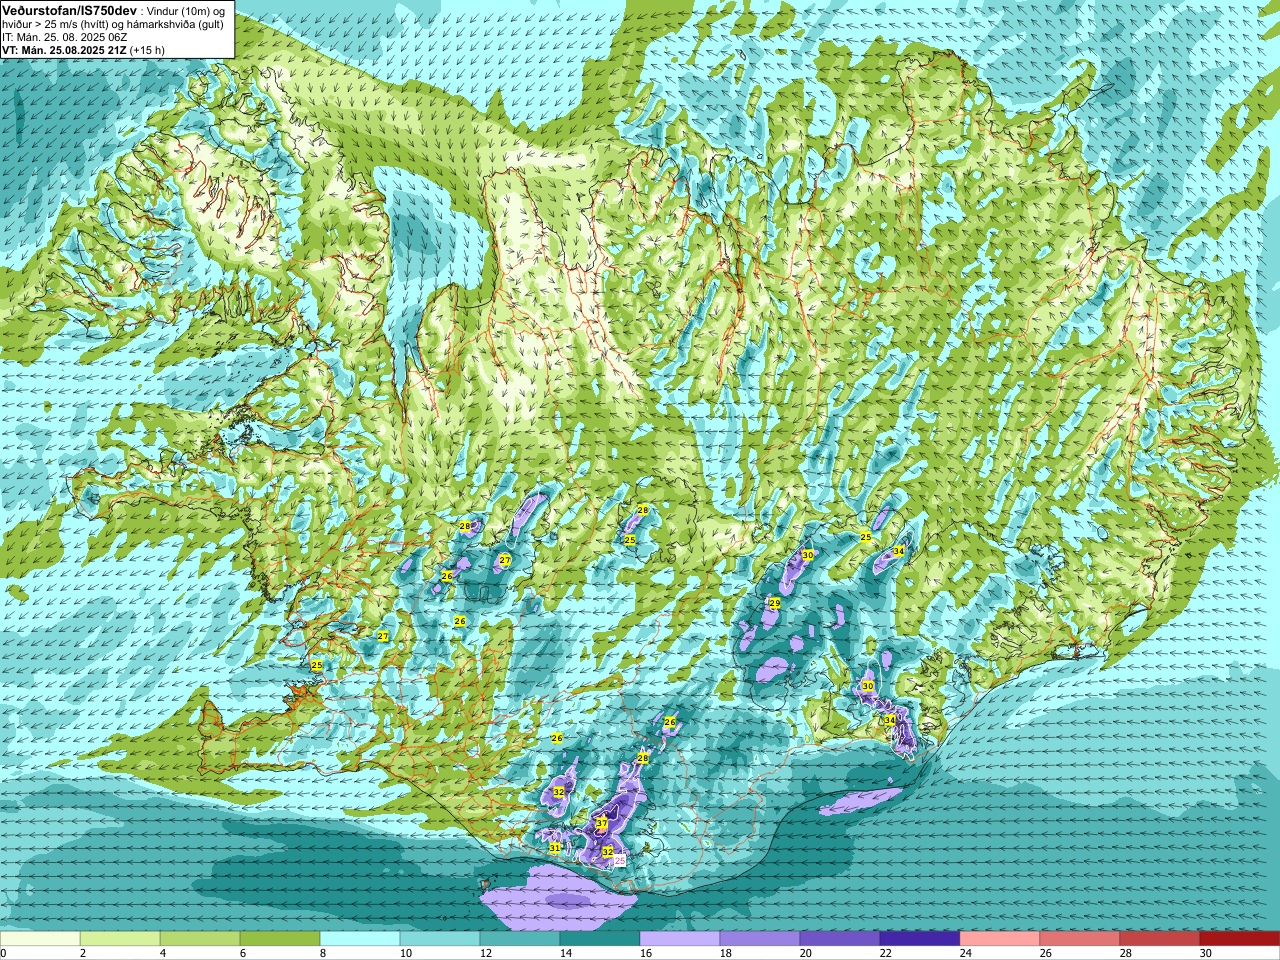Click the 26–28 m/s salmon legend swatch

(1080, 939)
